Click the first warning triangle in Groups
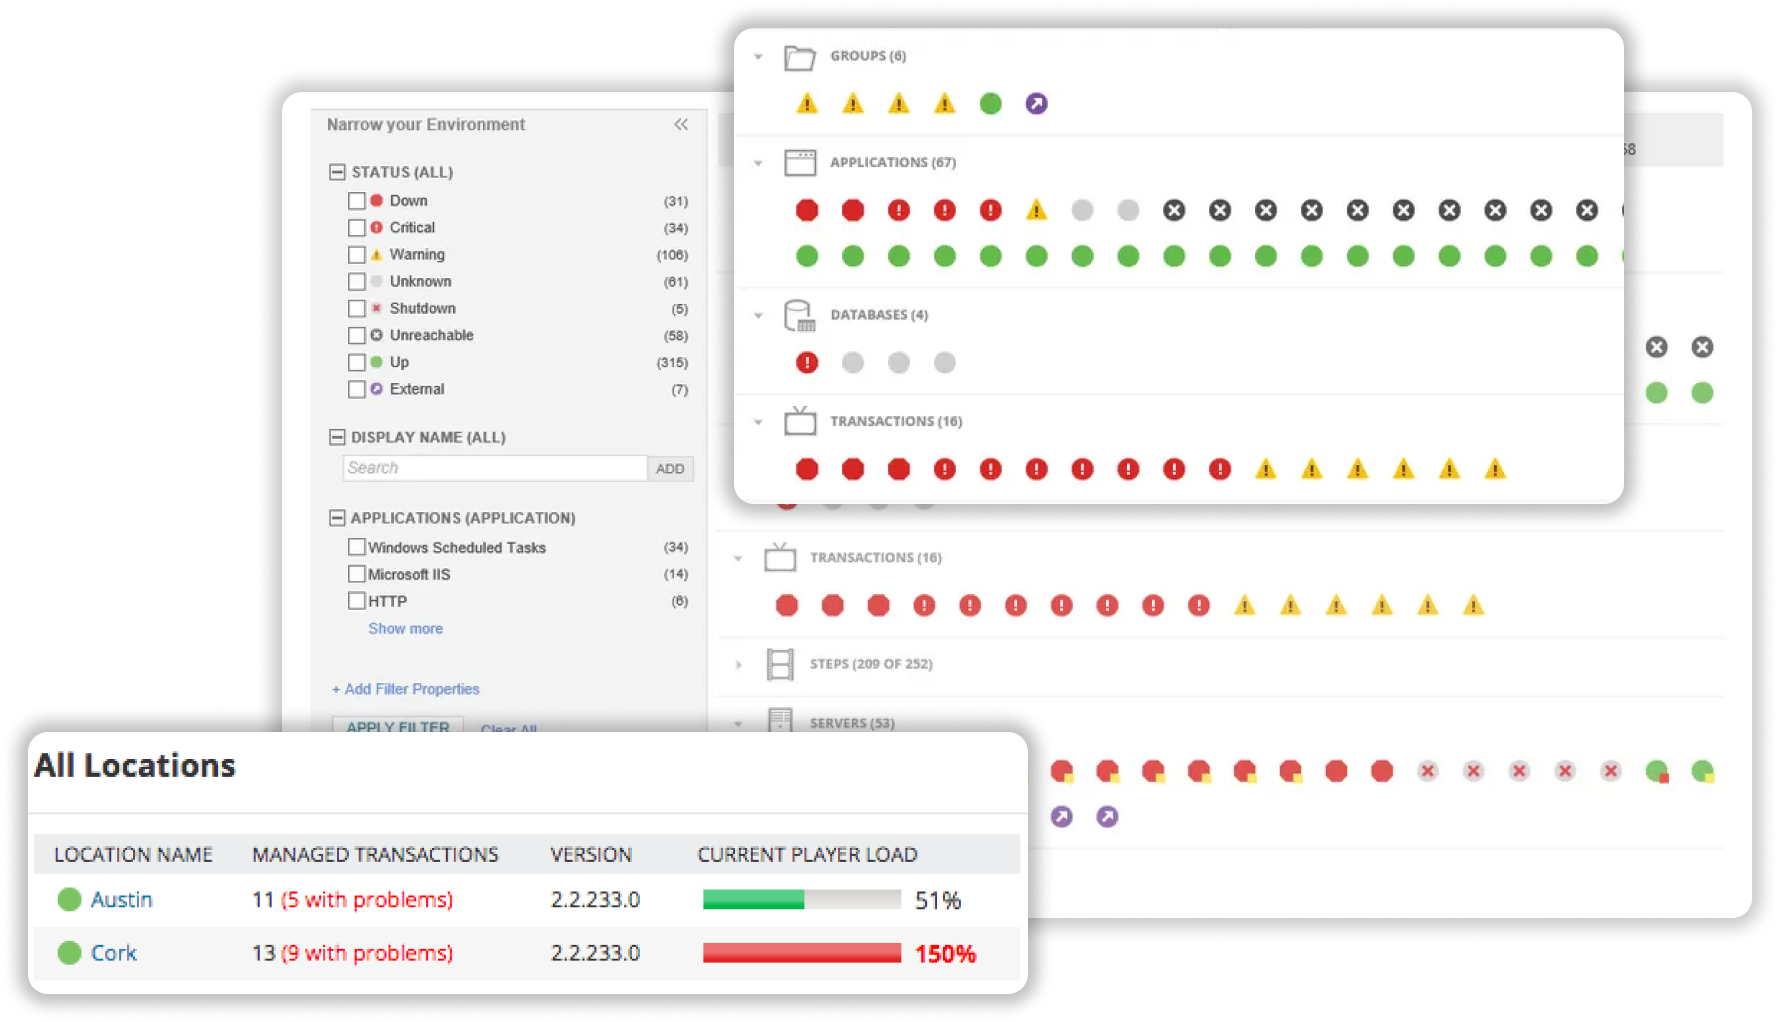 [807, 103]
